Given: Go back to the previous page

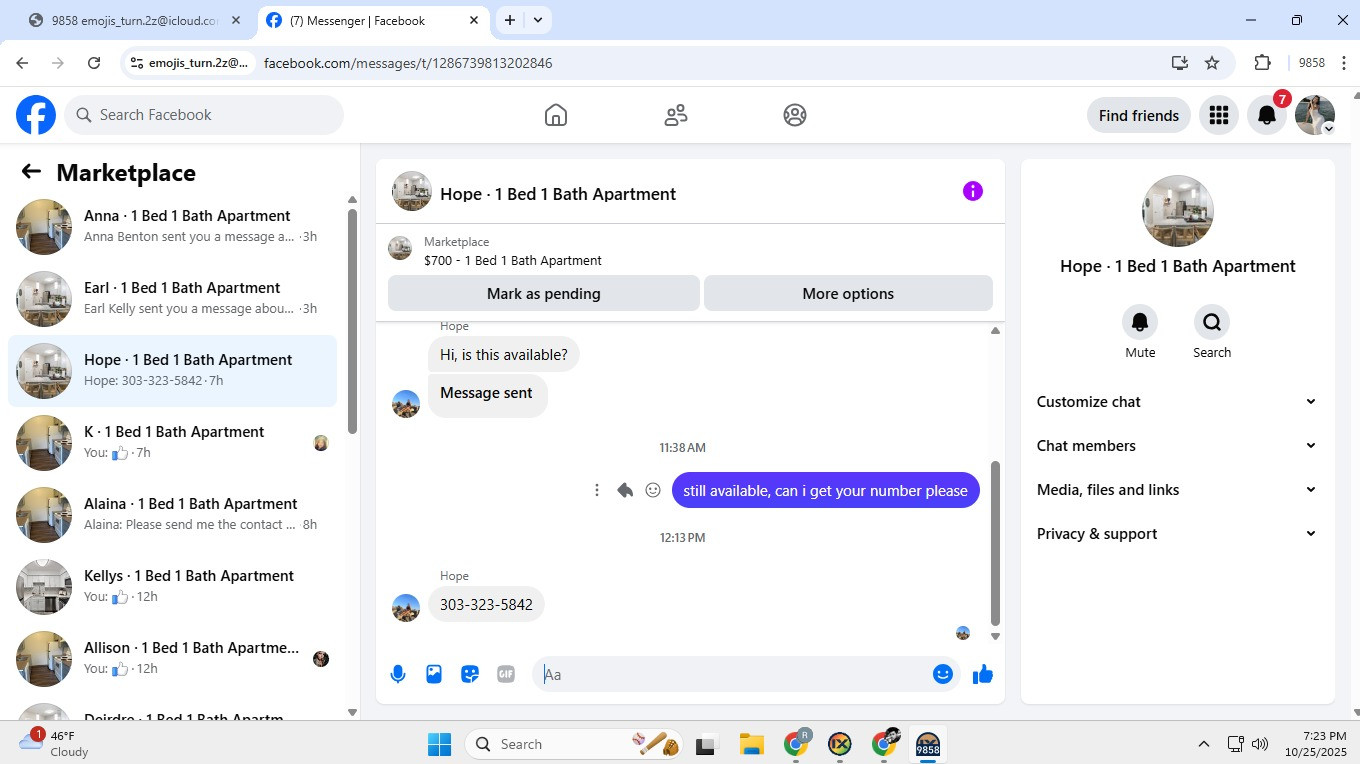Looking at the screenshot, I should point(22,63).
